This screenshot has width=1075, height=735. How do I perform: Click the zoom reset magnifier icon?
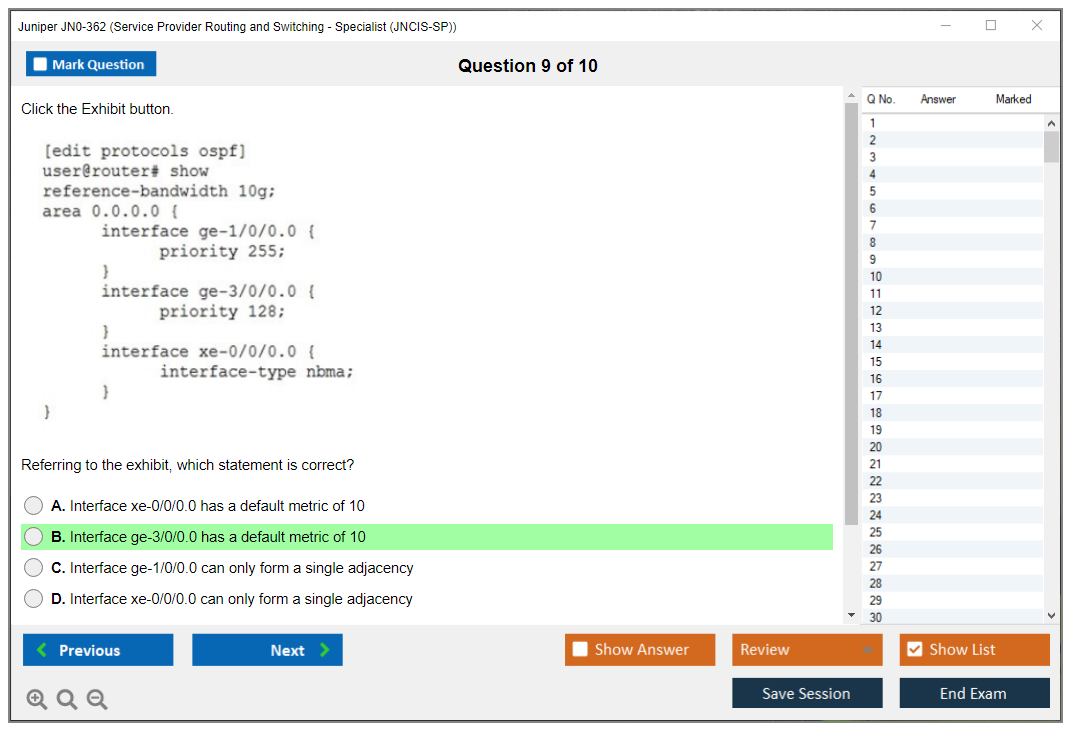coord(67,700)
